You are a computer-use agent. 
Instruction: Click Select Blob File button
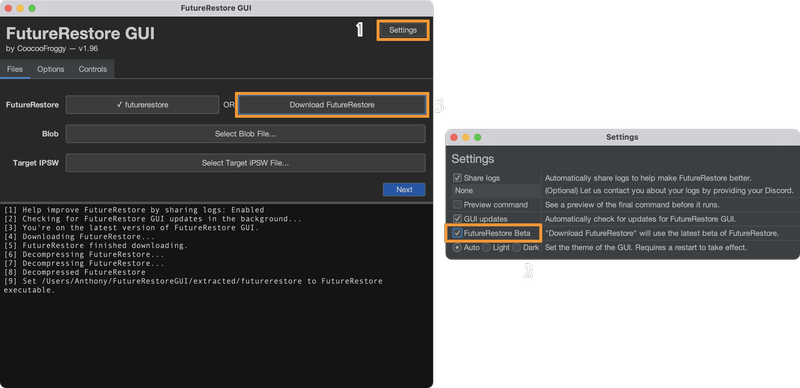[245, 134]
